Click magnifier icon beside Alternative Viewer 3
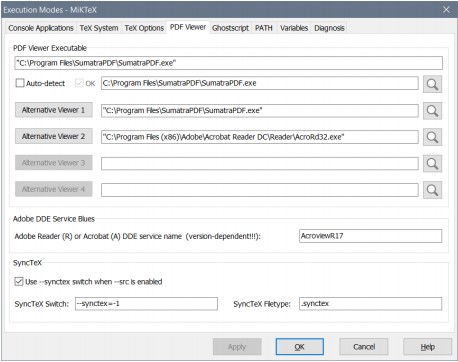This screenshot has height=362, width=458. pyautogui.click(x=432, y=163)
